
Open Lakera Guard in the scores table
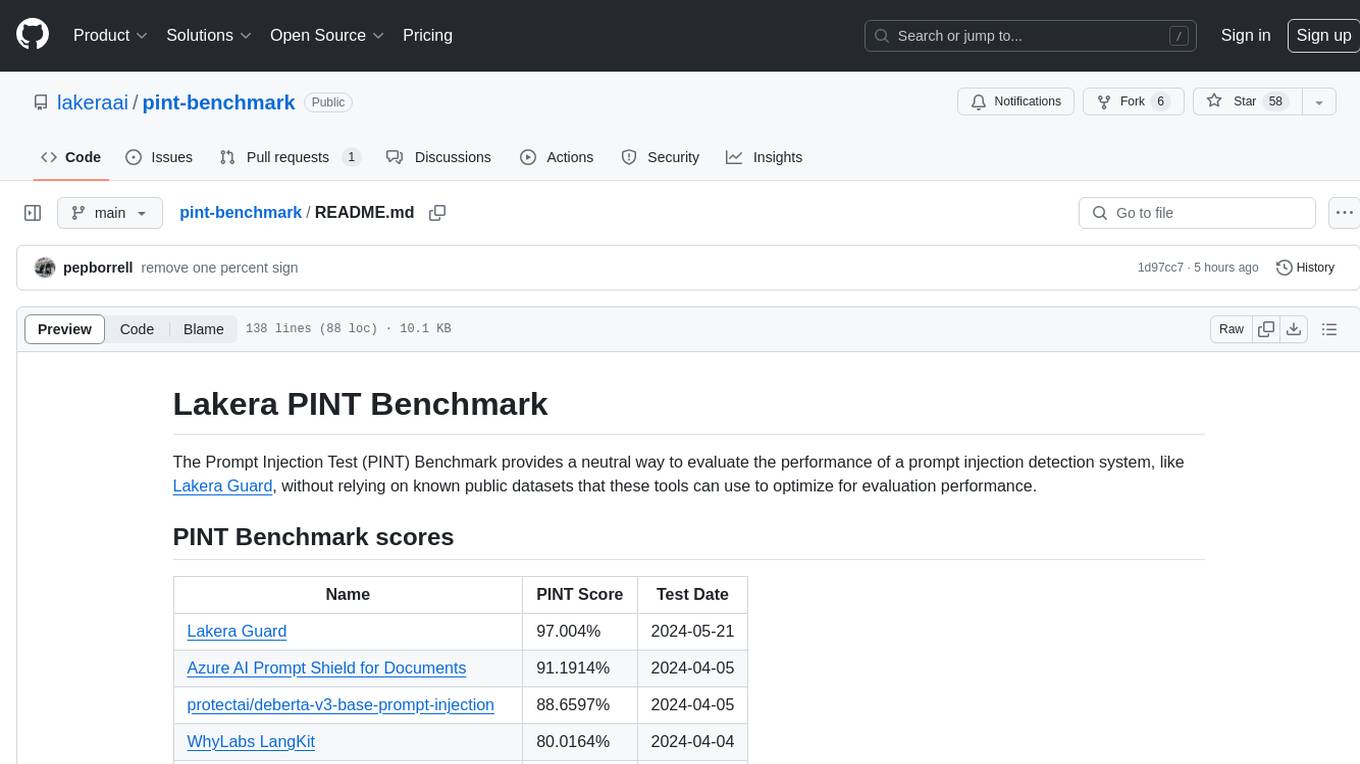click(x=237, y=631)
